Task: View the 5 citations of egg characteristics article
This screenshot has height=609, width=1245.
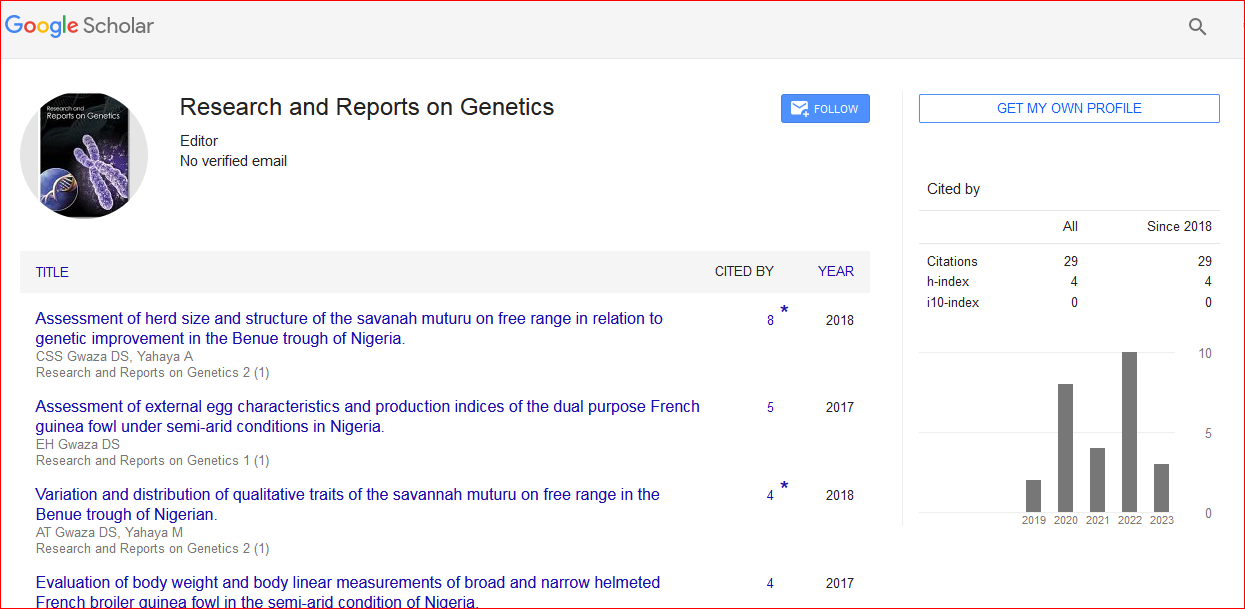Action: 770,408
